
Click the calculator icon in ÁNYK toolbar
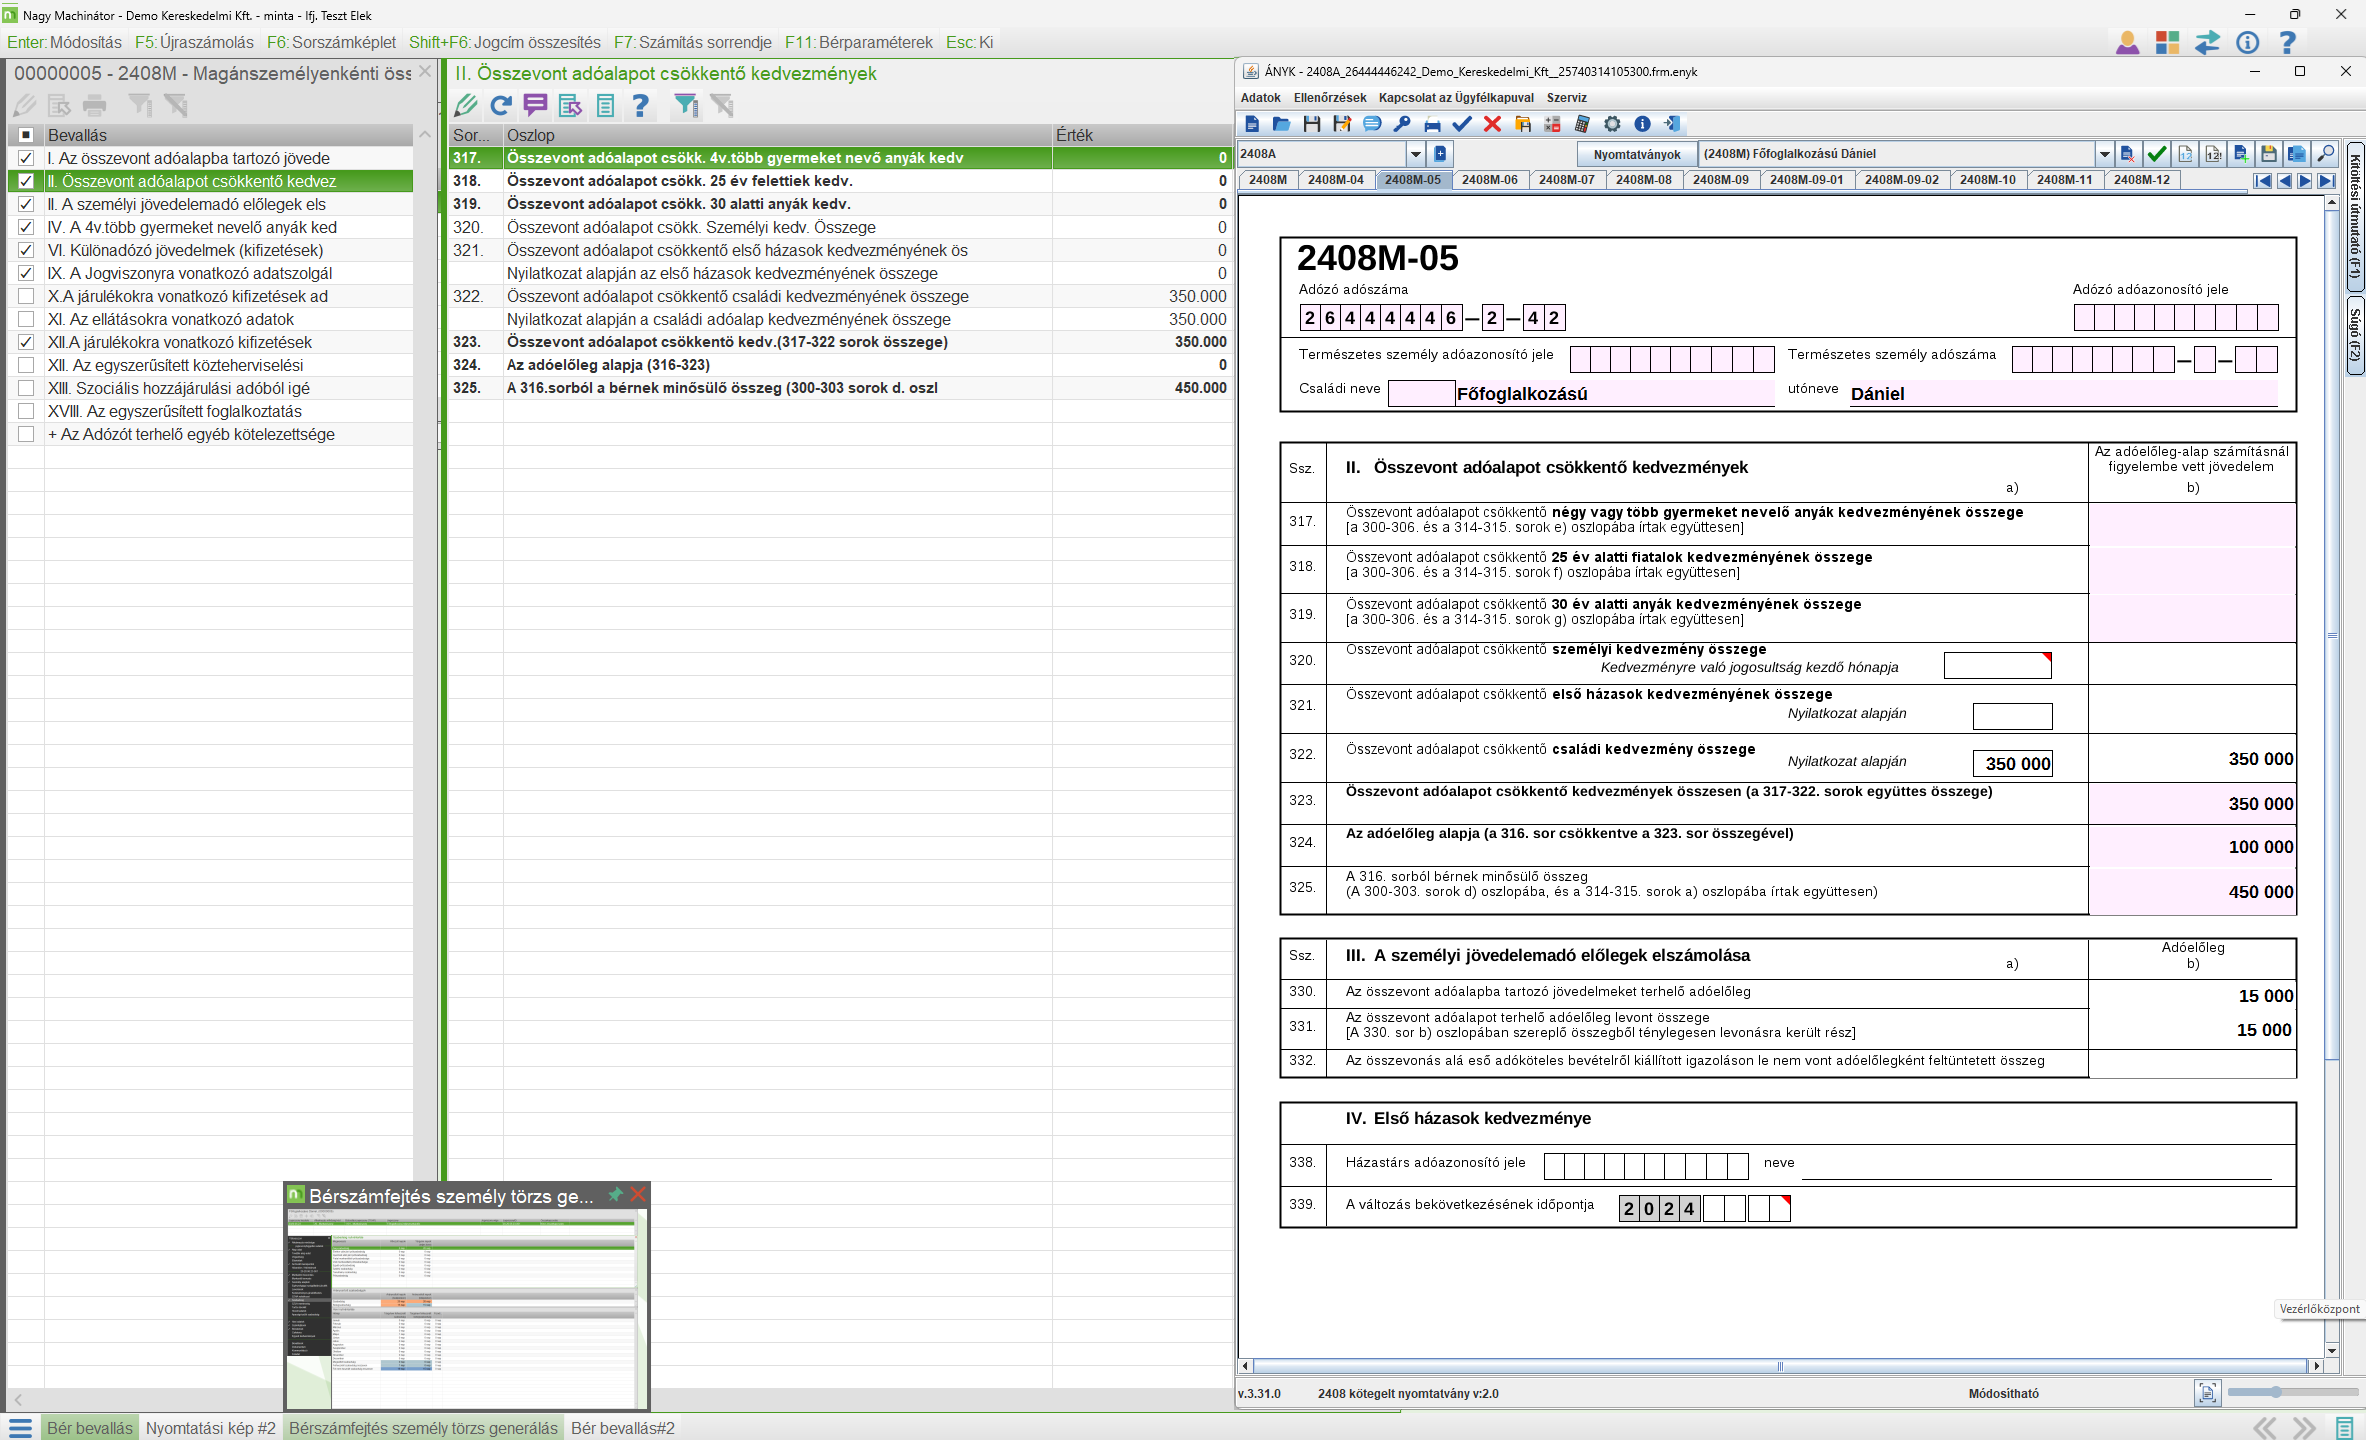coord(1582,124)
